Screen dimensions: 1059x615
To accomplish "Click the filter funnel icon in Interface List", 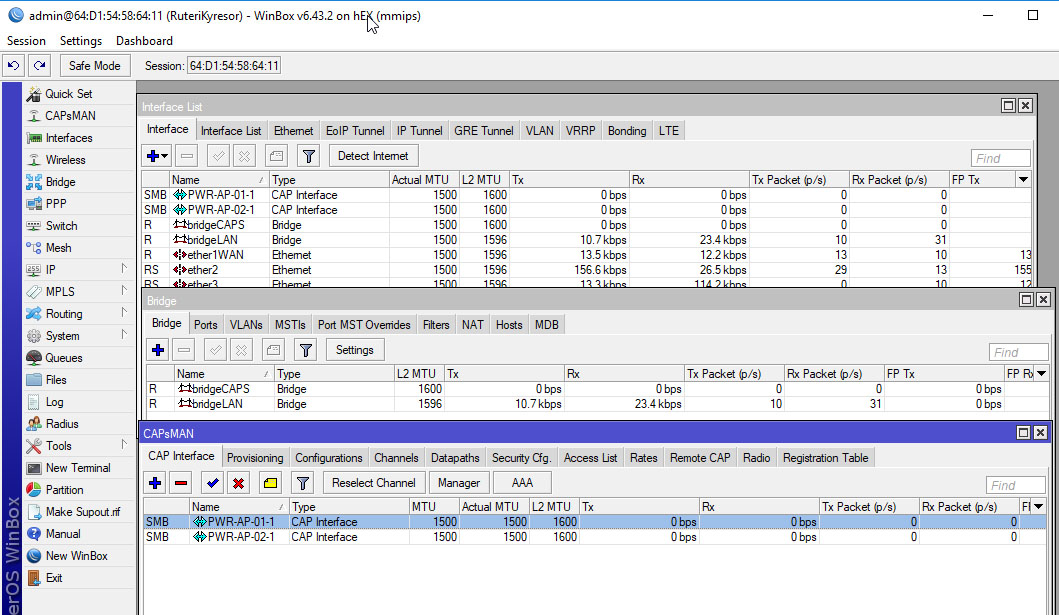I will 309,156.
